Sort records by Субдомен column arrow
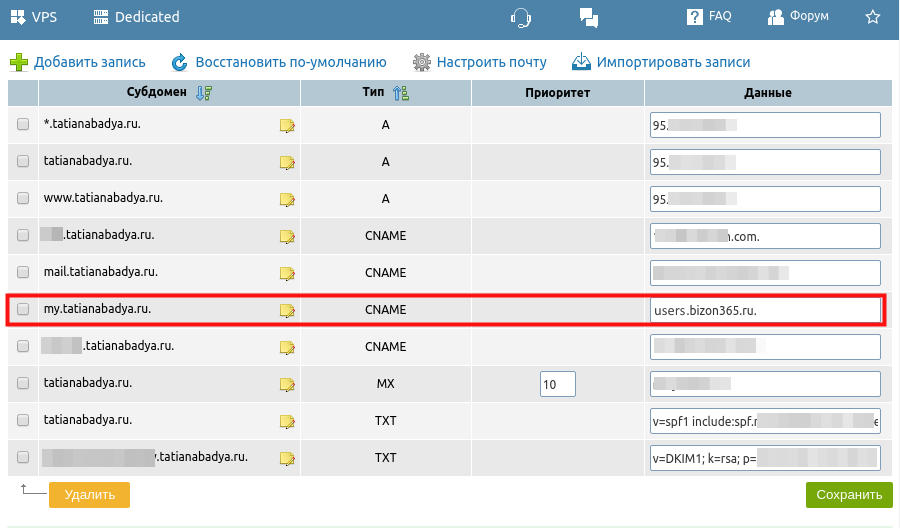The width and height of the screenshot is (900, 528). 204,93
